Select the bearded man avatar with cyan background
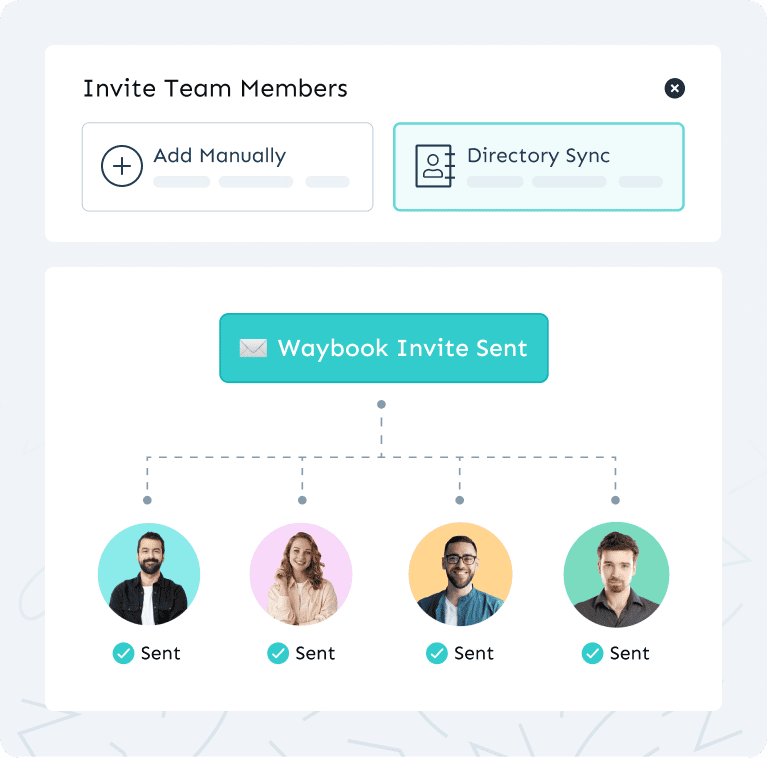The image size is (767, 758). [x=149, y=574]
